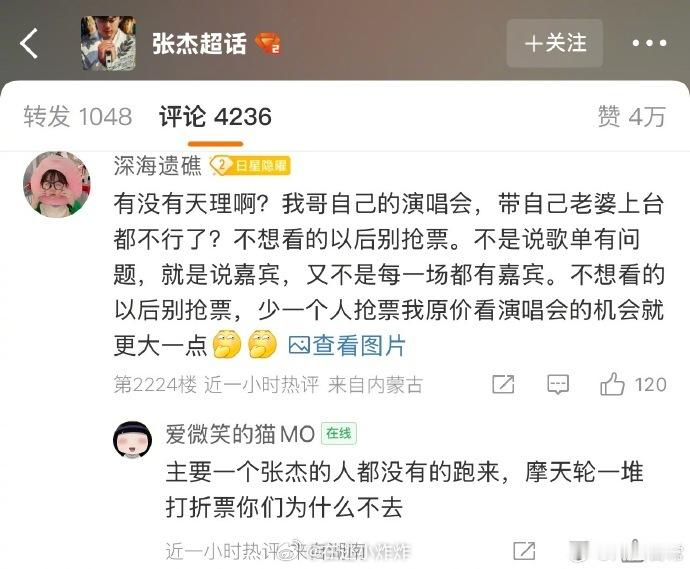This screenshot has width=690, height=569.
Task: Tap share icon on 爱微笑的猫MO's reply
Action: coord(524,551)
